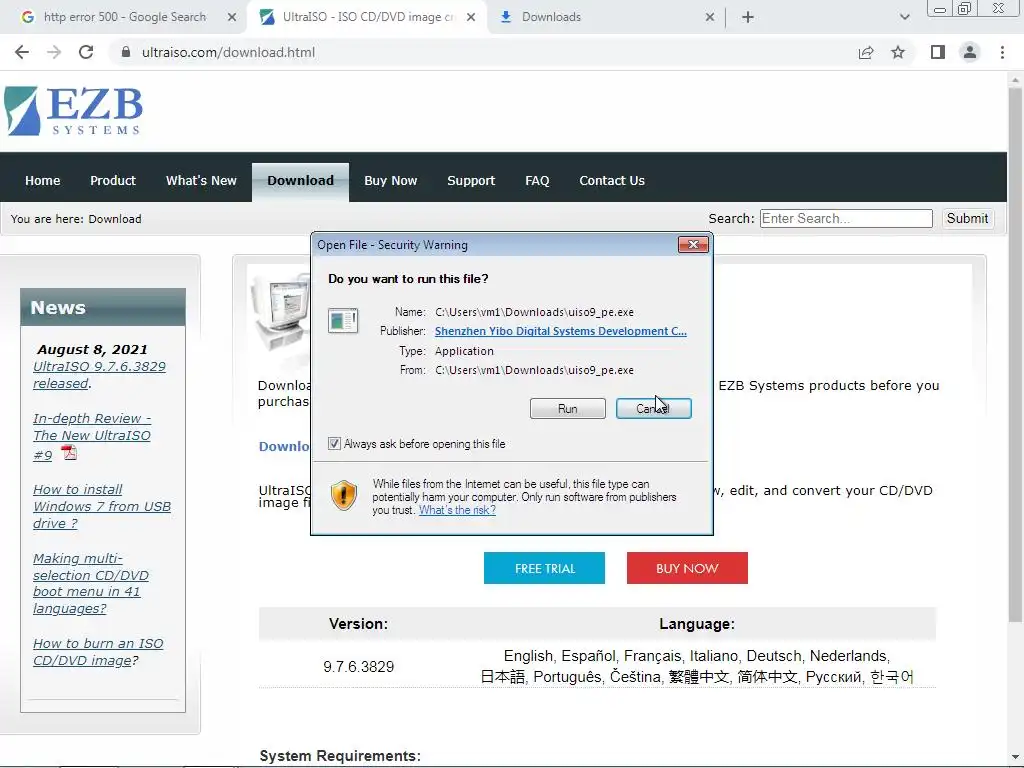Screen dimensions: 1024x768
Task: Open In-depth Review New UltraISO link
Action: pyautogui.click(x=91, y=436)
